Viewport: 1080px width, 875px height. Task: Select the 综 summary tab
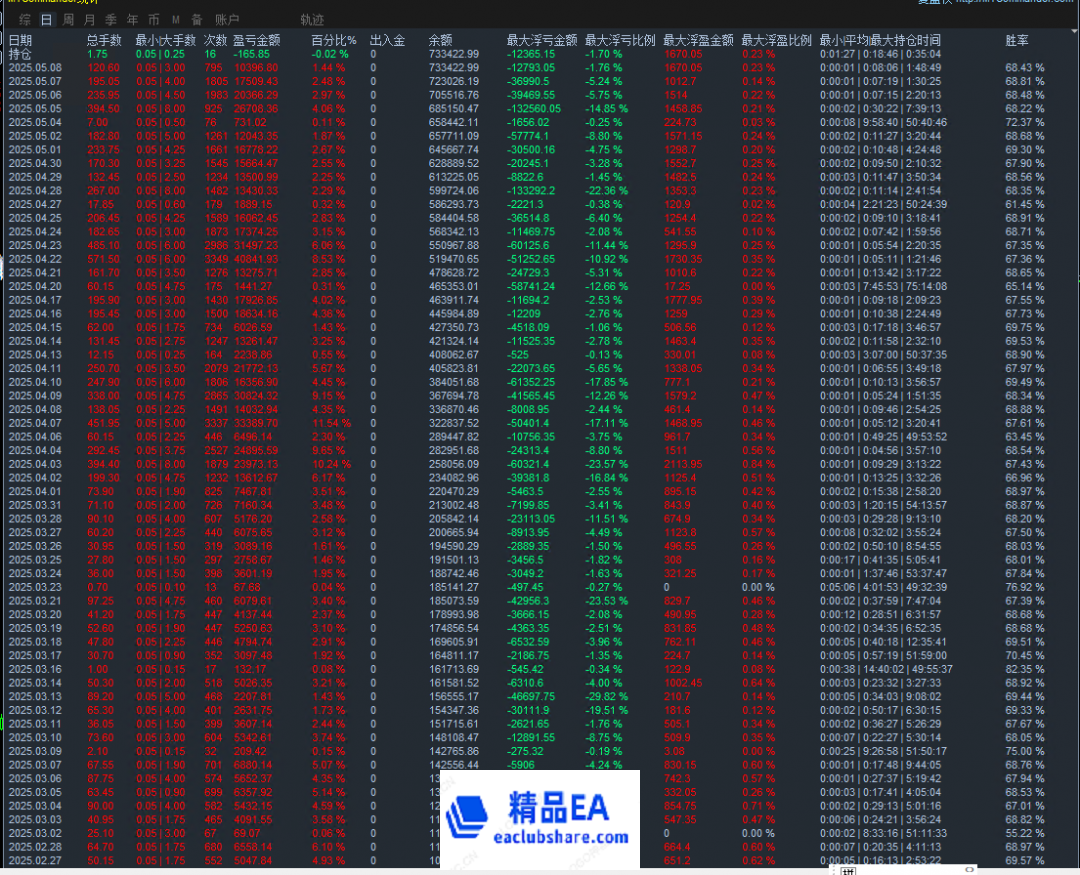24,19
